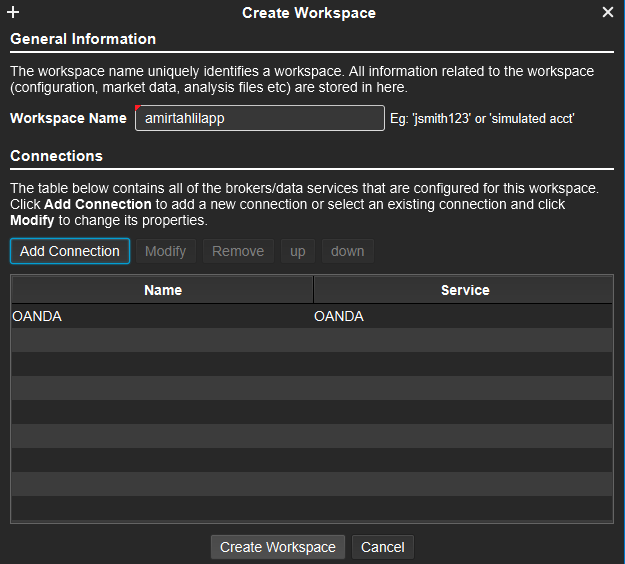
Task: Click the plus icon in the title bar
Action: pos(13,12)
